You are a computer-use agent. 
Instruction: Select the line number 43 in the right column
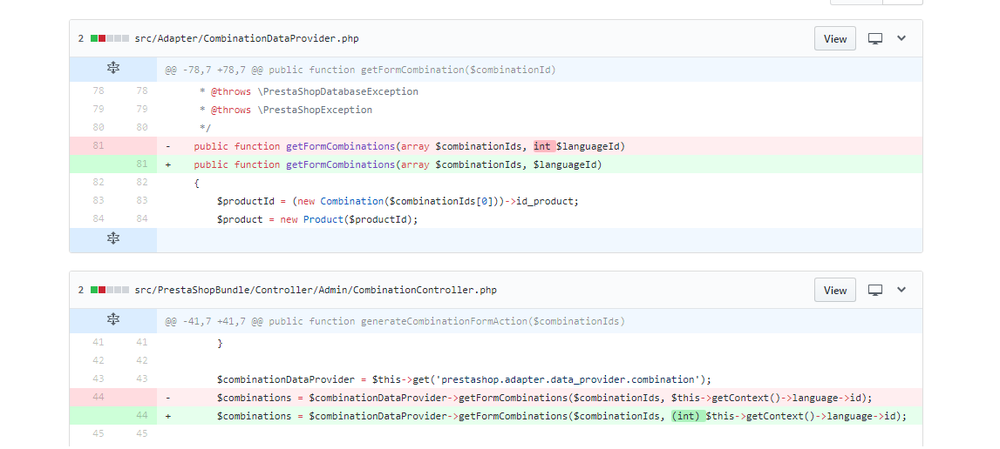142,379
